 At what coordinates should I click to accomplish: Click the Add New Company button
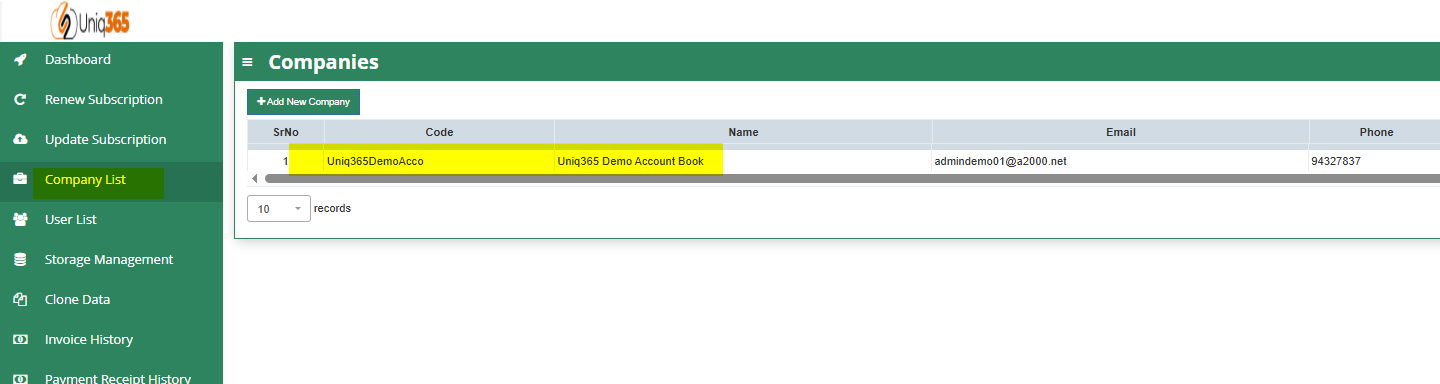[303, 102]
